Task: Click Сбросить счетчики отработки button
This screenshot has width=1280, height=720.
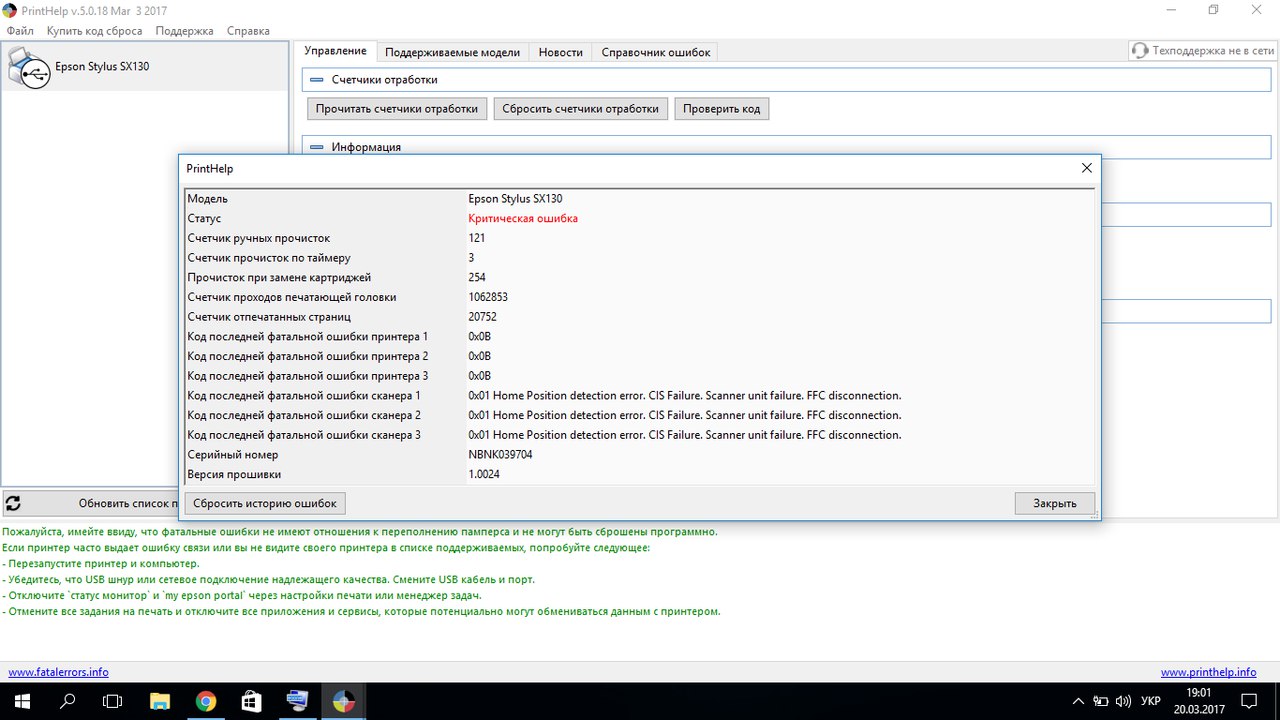Action: click(x=580, y=109)
